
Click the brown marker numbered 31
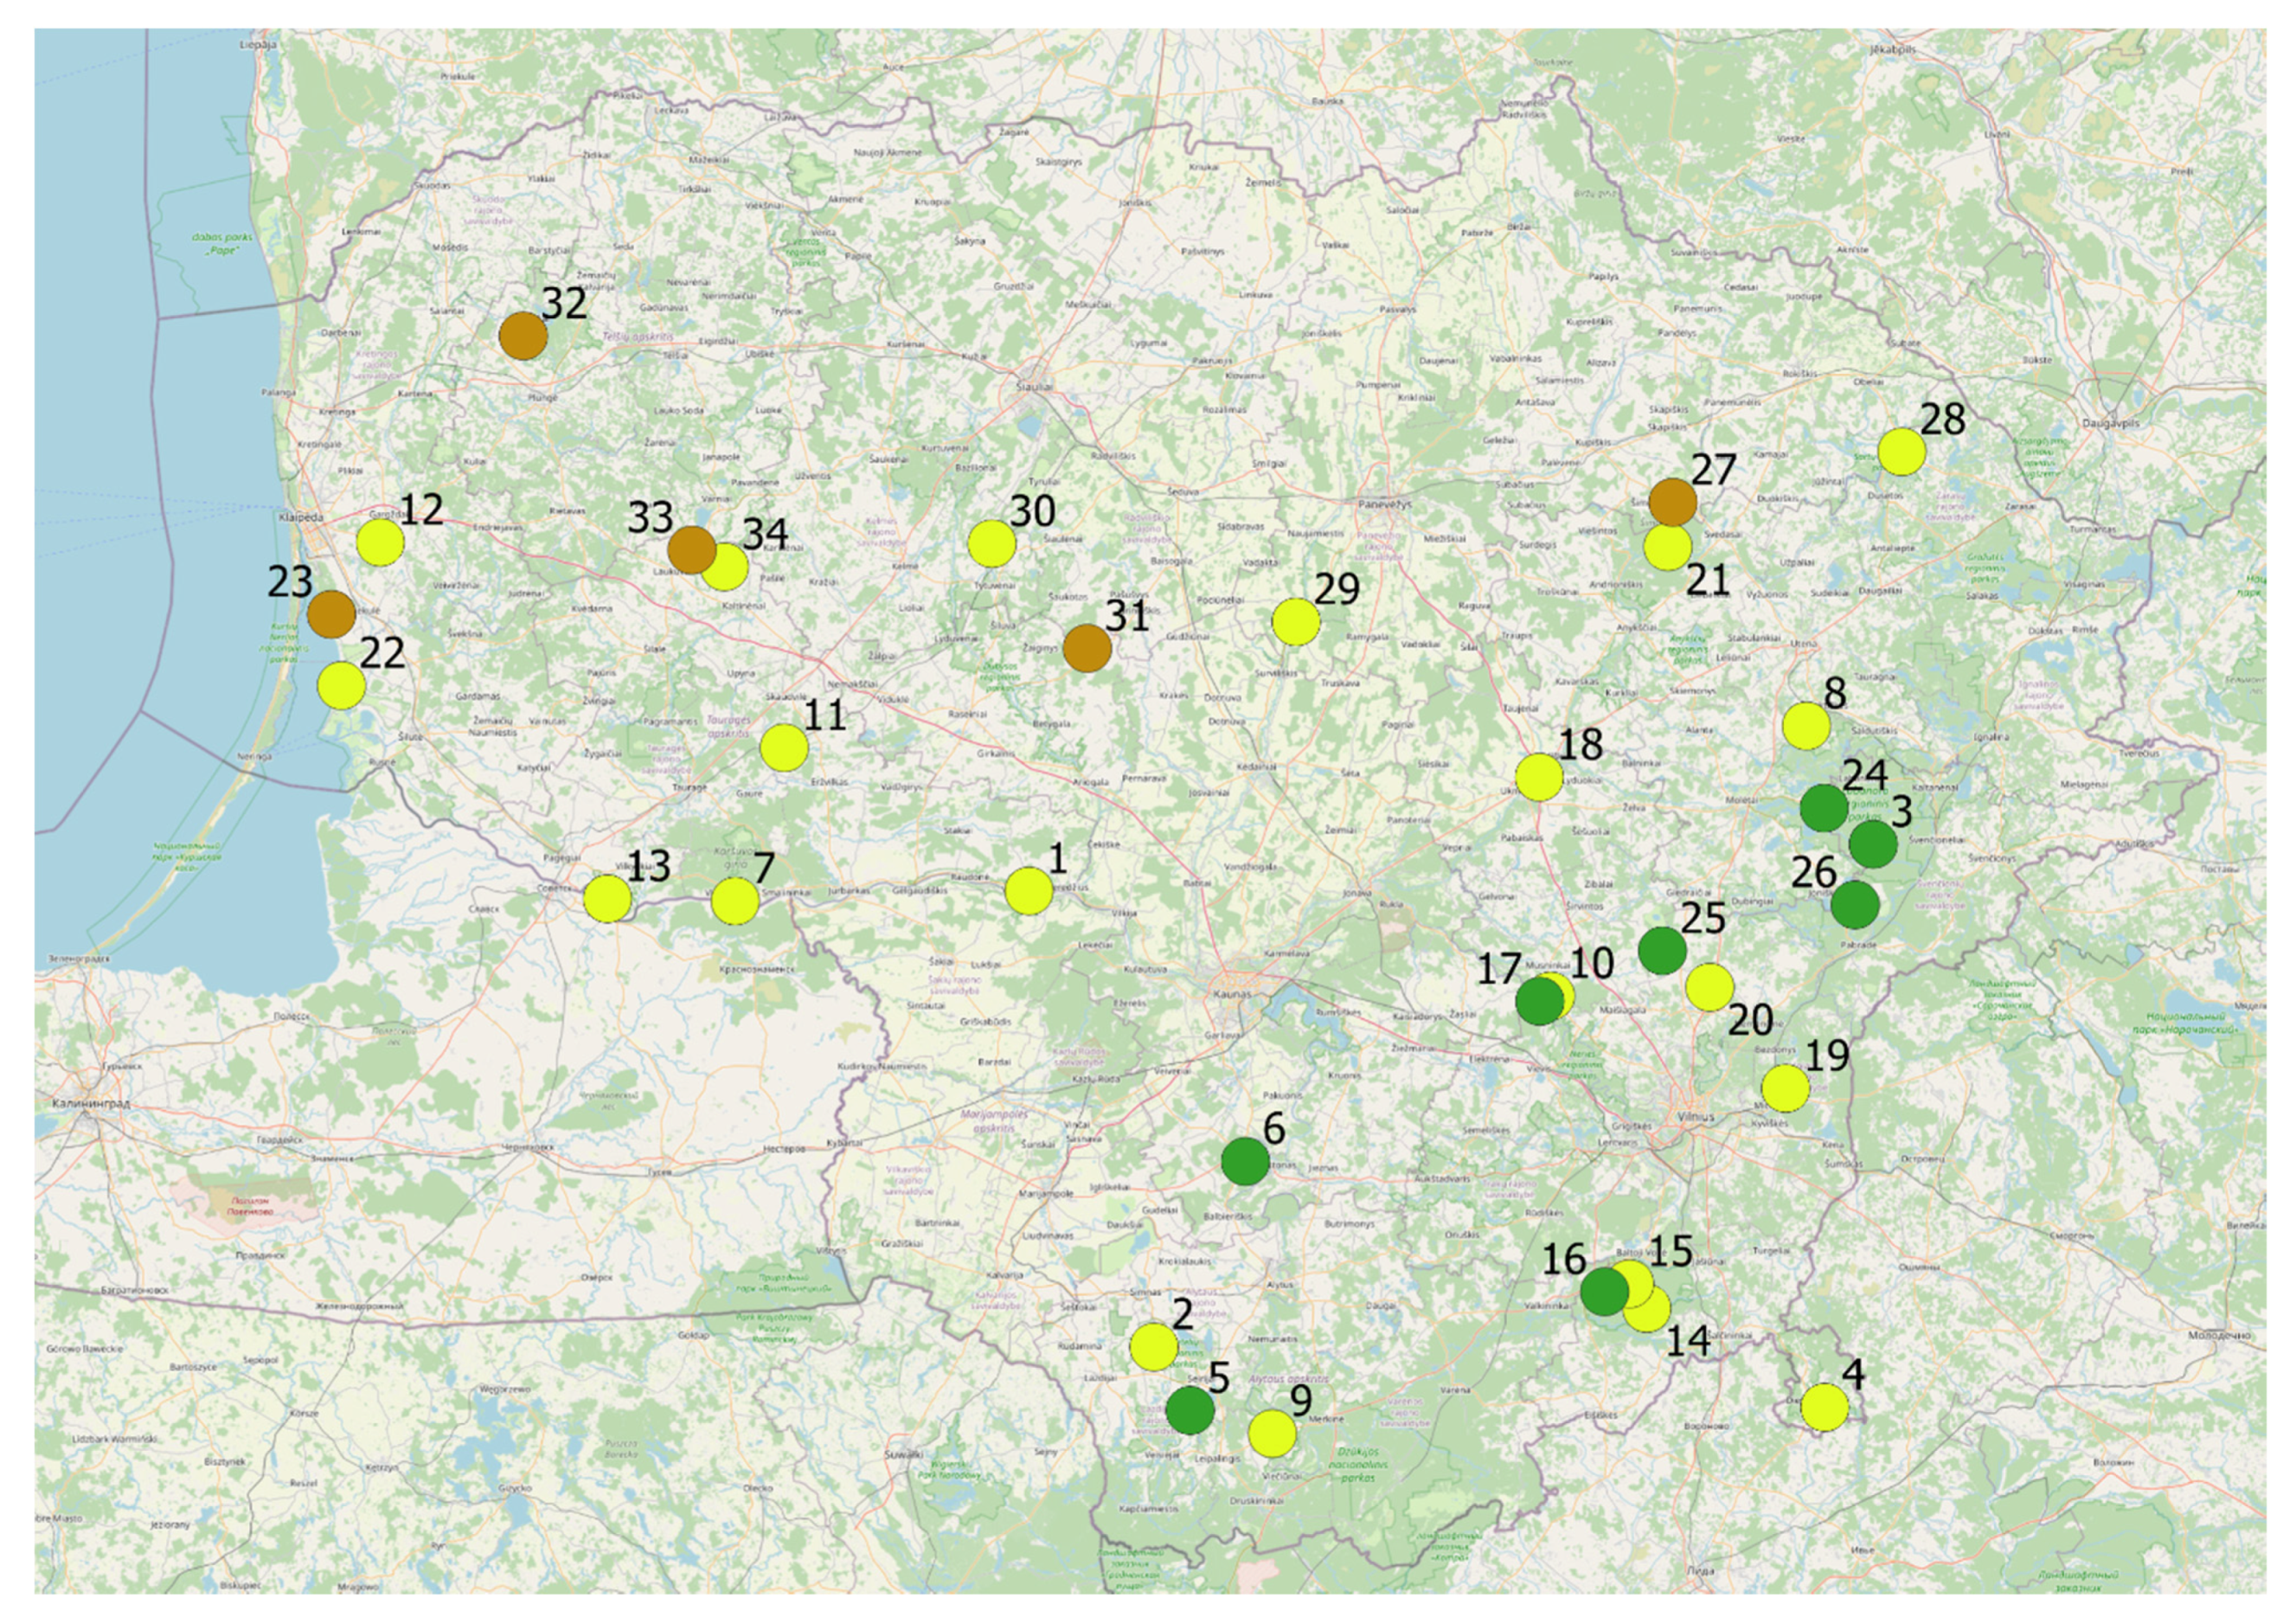(1087, 649)
